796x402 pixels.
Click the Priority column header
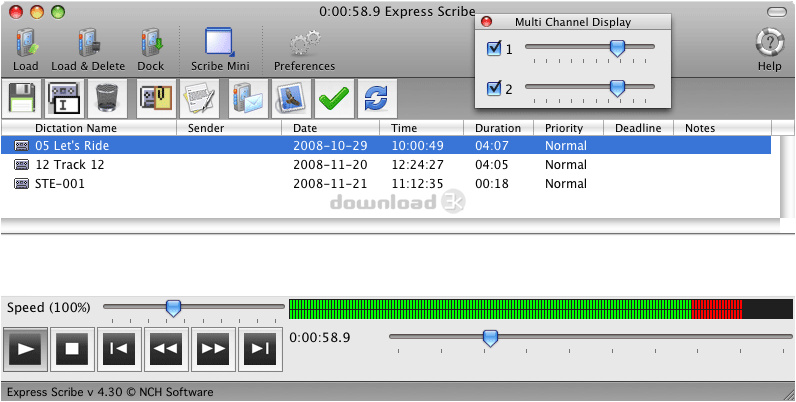[x=564, y=128]
